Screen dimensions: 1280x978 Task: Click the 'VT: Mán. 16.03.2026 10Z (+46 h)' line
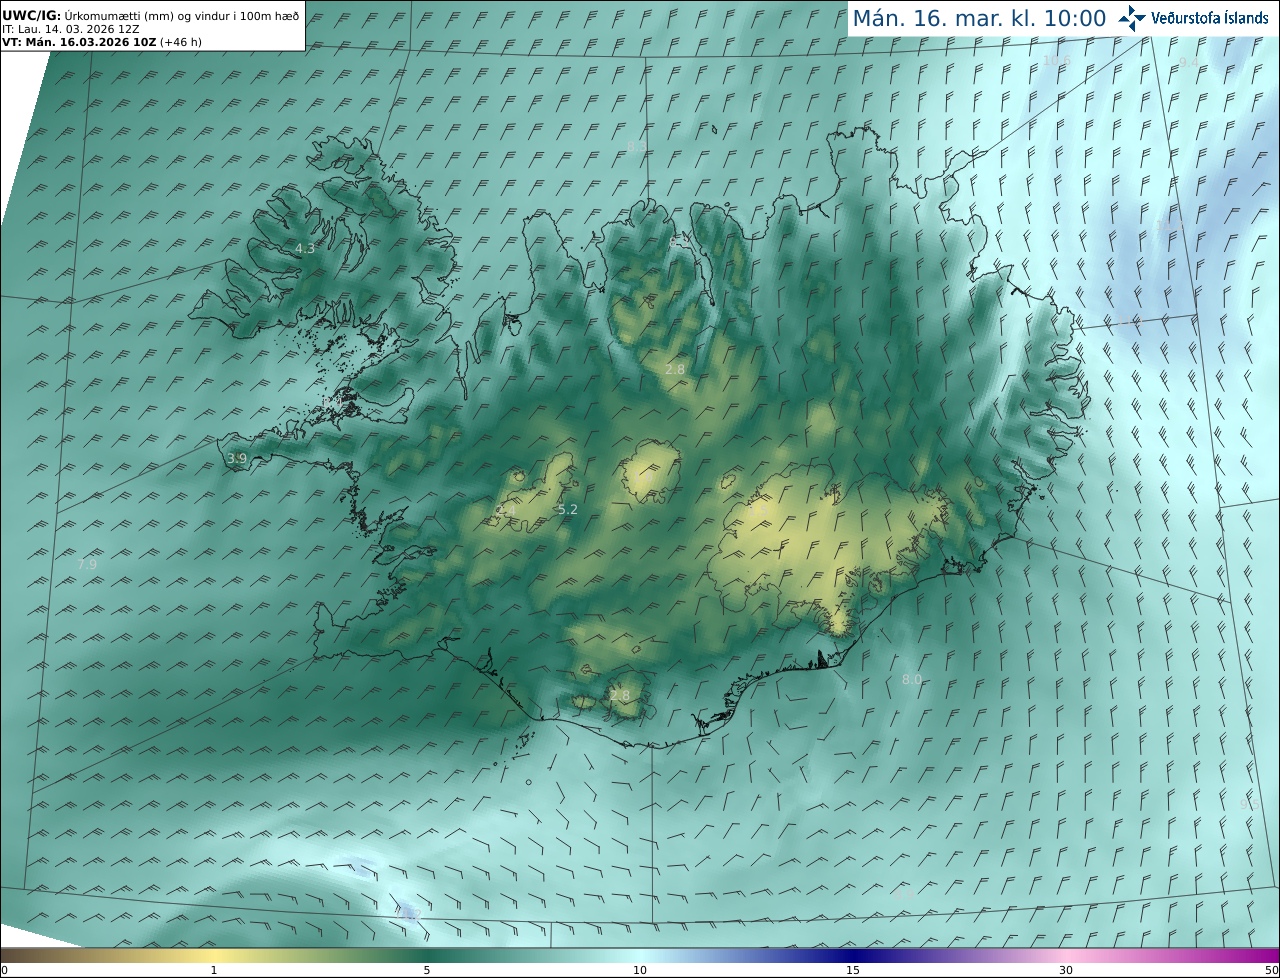102,42
